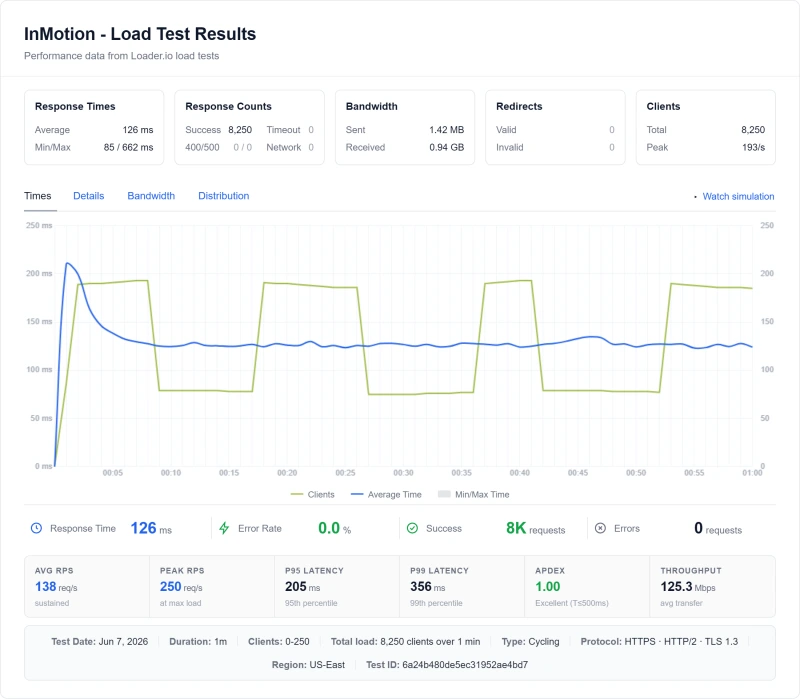This screenshot has height=699, width=800.
Task: Click the clock icon beside Response Time
Action: pyautogui.click(x=36, y=528)
